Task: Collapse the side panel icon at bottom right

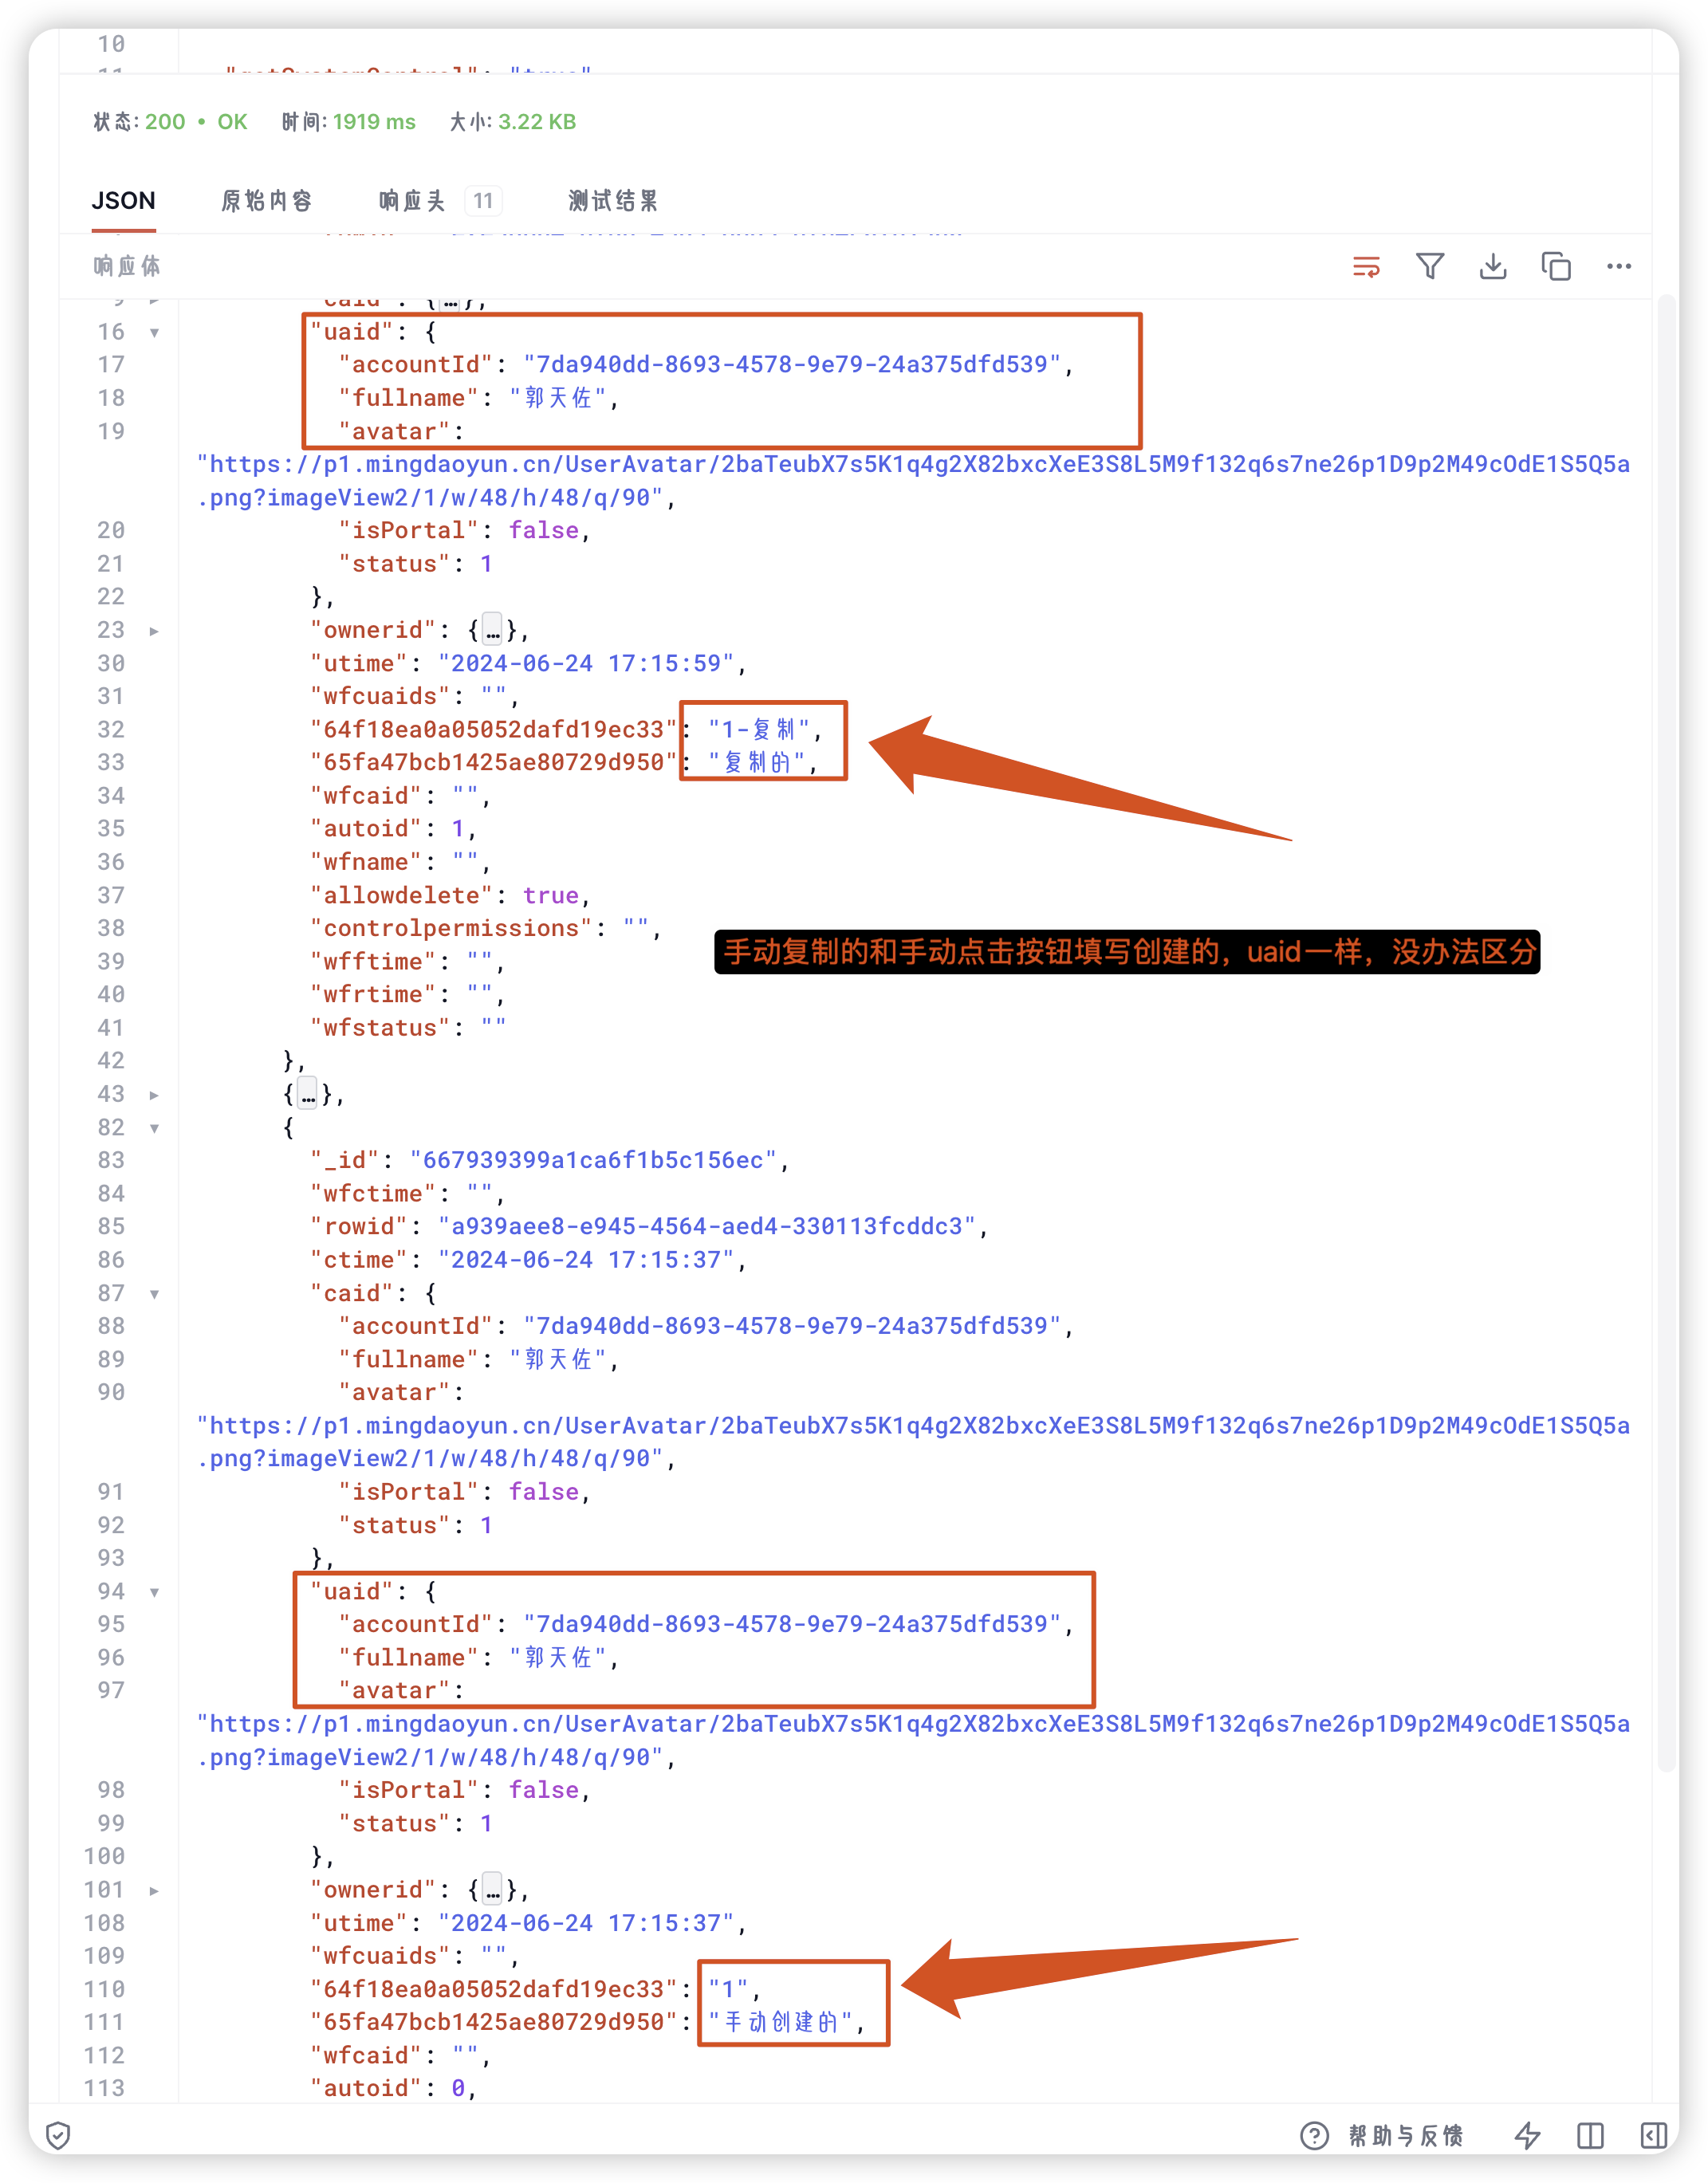Action: pos(1653,2135)
